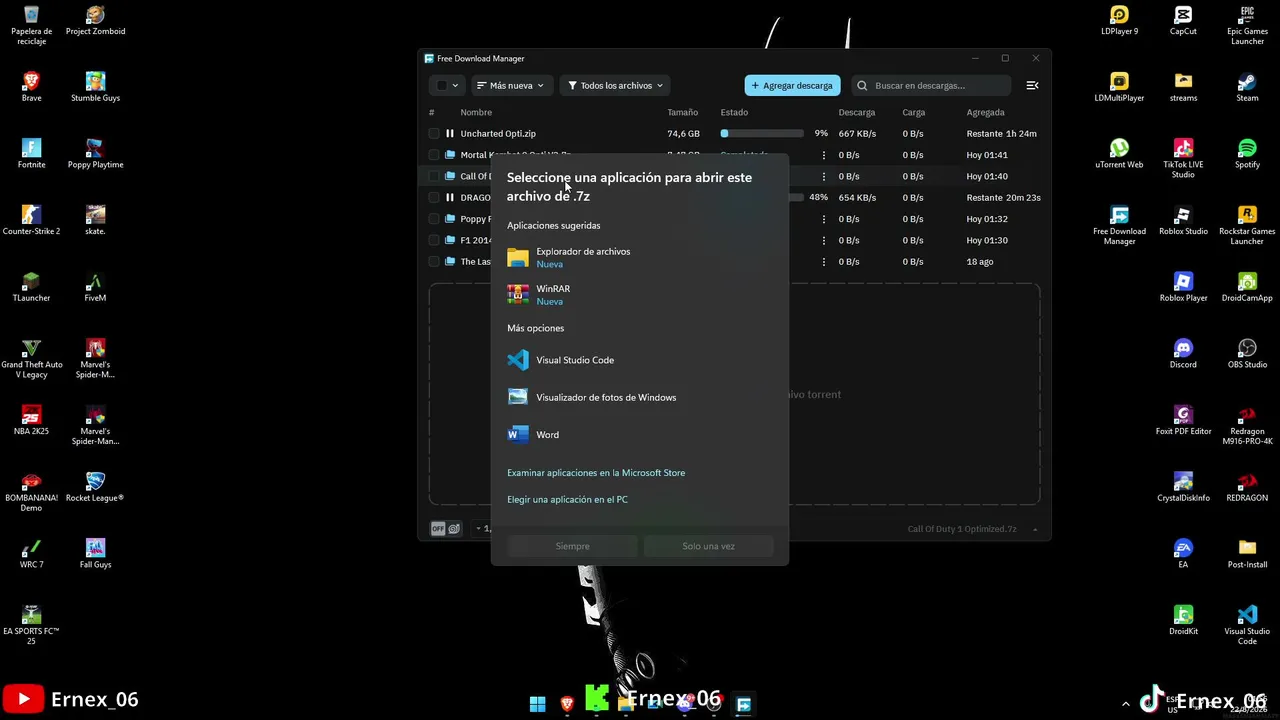Check the DRAGO row checkbox
This screenshot has width=1280, height=720.
coord(434,197)
